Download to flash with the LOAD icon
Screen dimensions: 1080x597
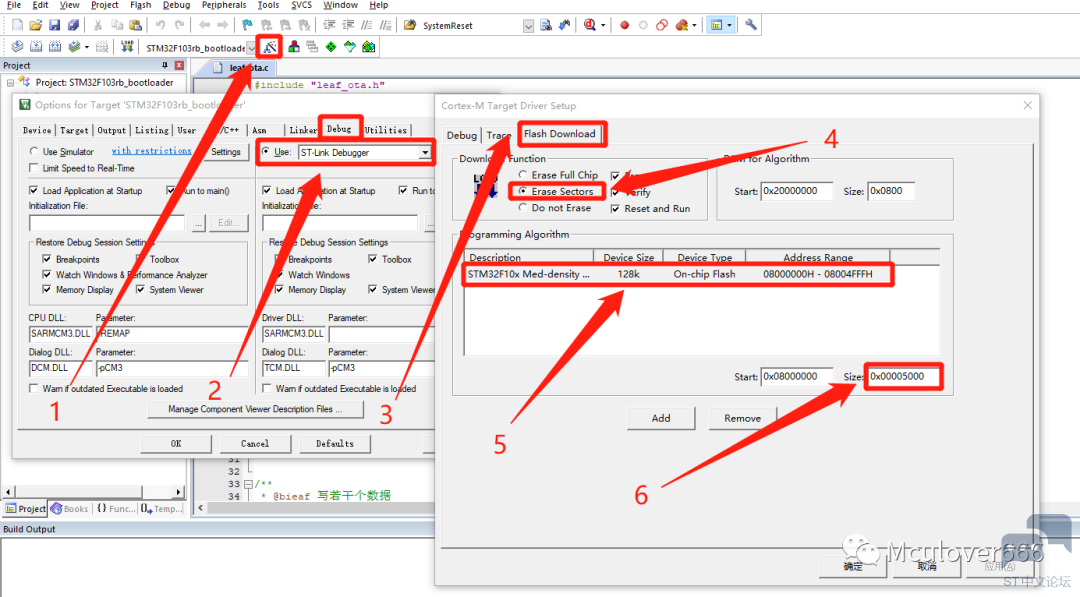click(127, 47)
